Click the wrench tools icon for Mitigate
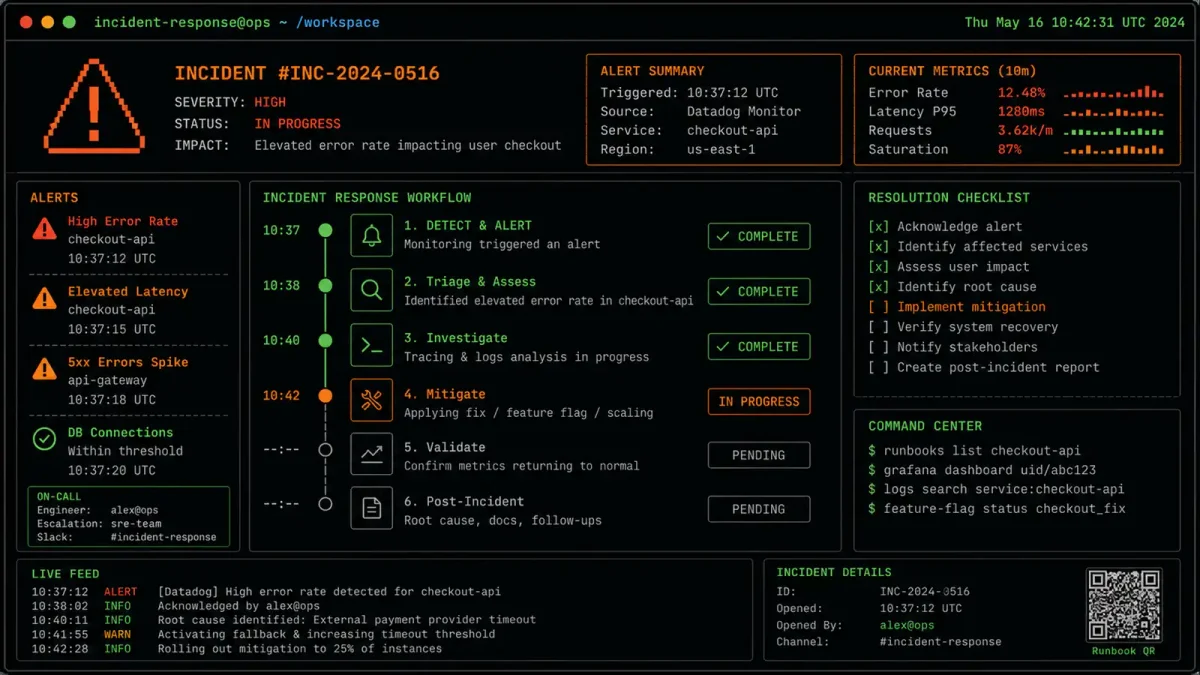This screenshot has height=675, width=1200. coord(371,401)
